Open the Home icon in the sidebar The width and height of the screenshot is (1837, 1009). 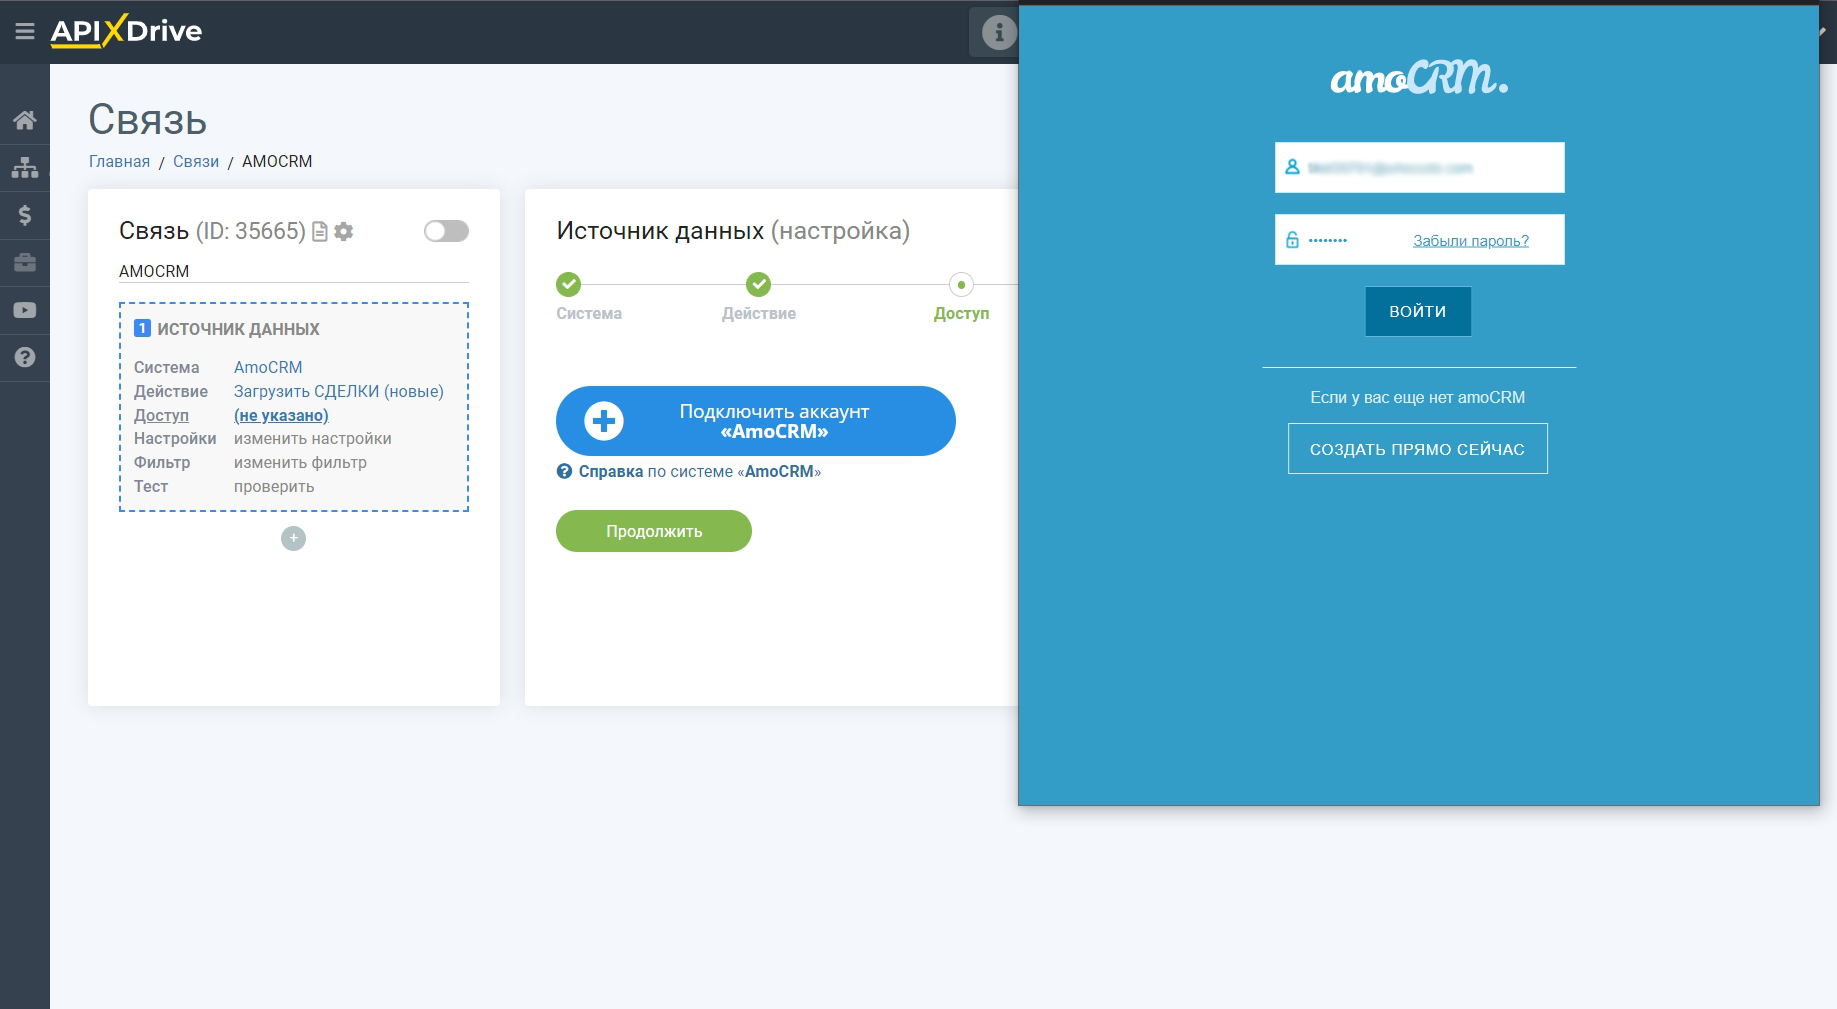click(x=25, y=120)
